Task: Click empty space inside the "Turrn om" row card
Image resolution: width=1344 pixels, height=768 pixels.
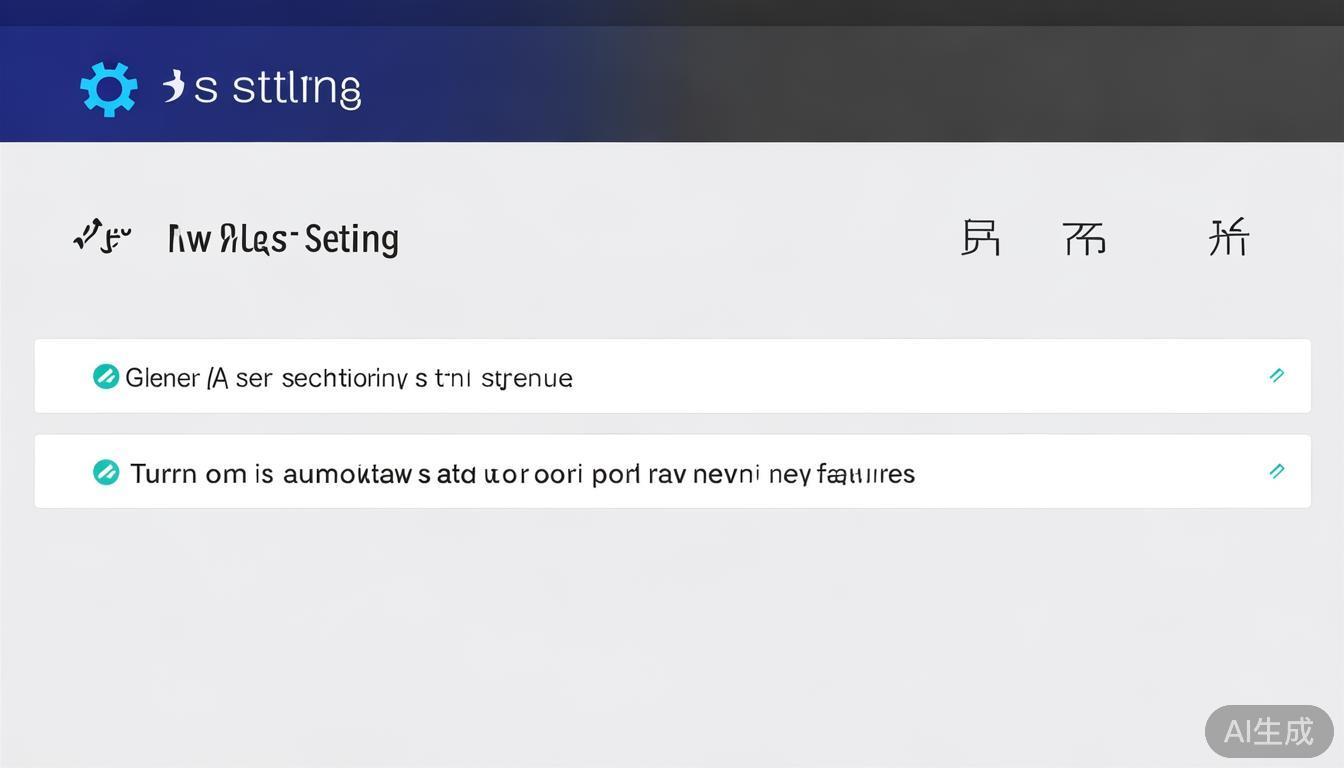Action: click(x=1080, y=471)
